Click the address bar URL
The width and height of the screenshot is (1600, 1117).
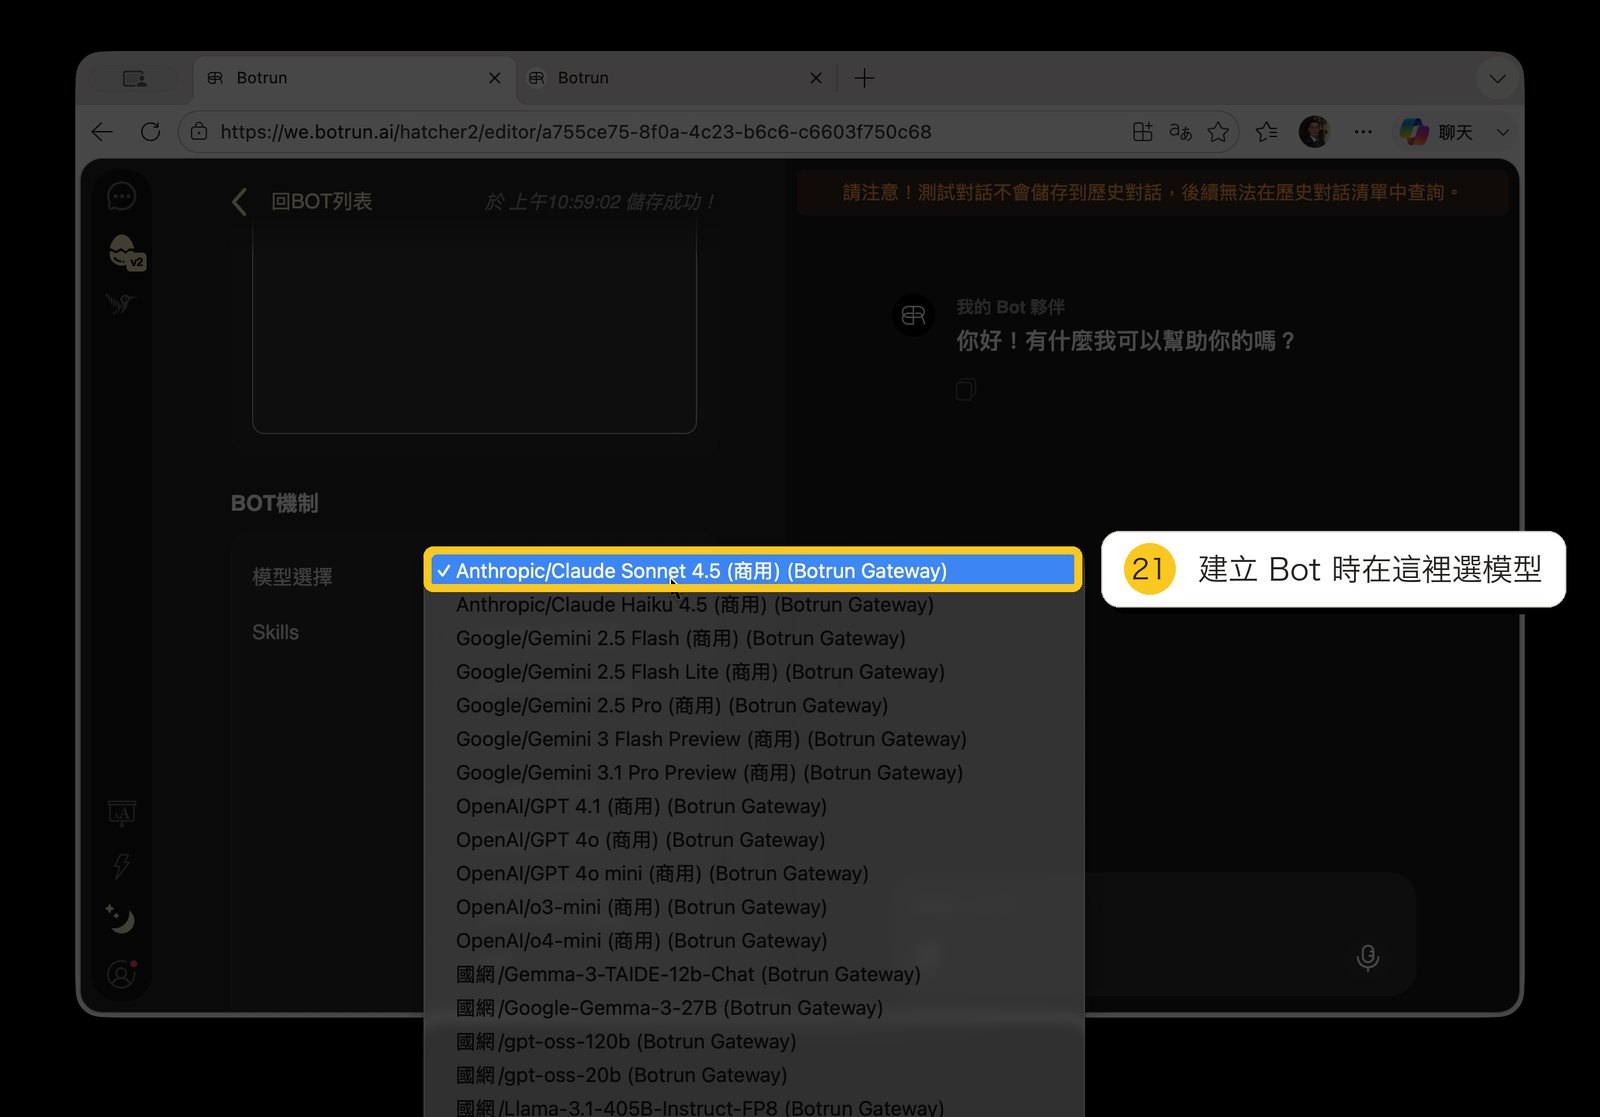[x=576, y=132]
